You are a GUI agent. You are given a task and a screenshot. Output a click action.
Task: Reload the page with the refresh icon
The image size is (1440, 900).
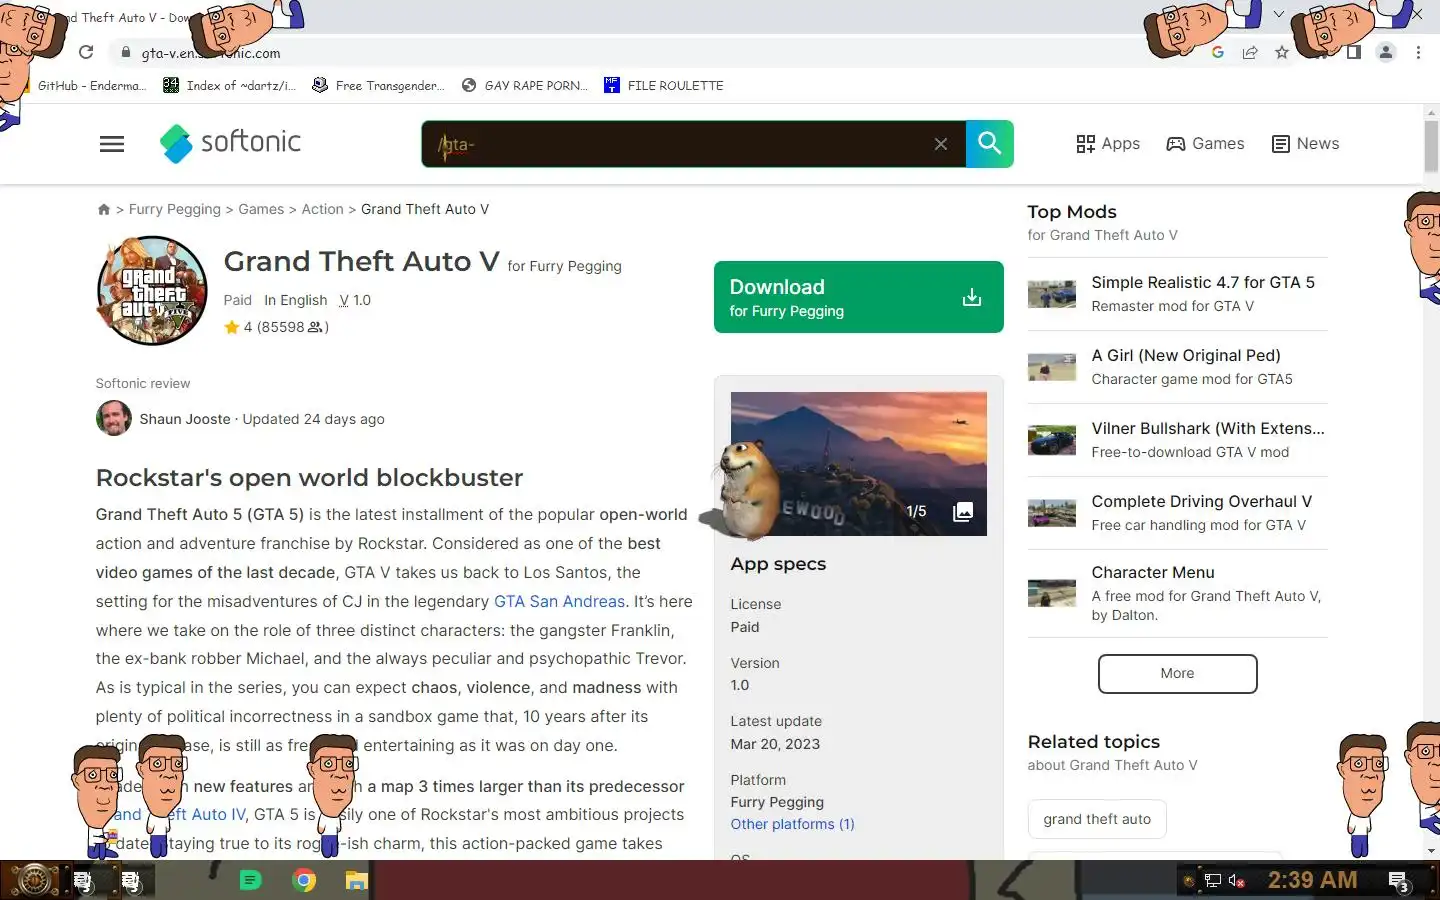coord(86,53)
